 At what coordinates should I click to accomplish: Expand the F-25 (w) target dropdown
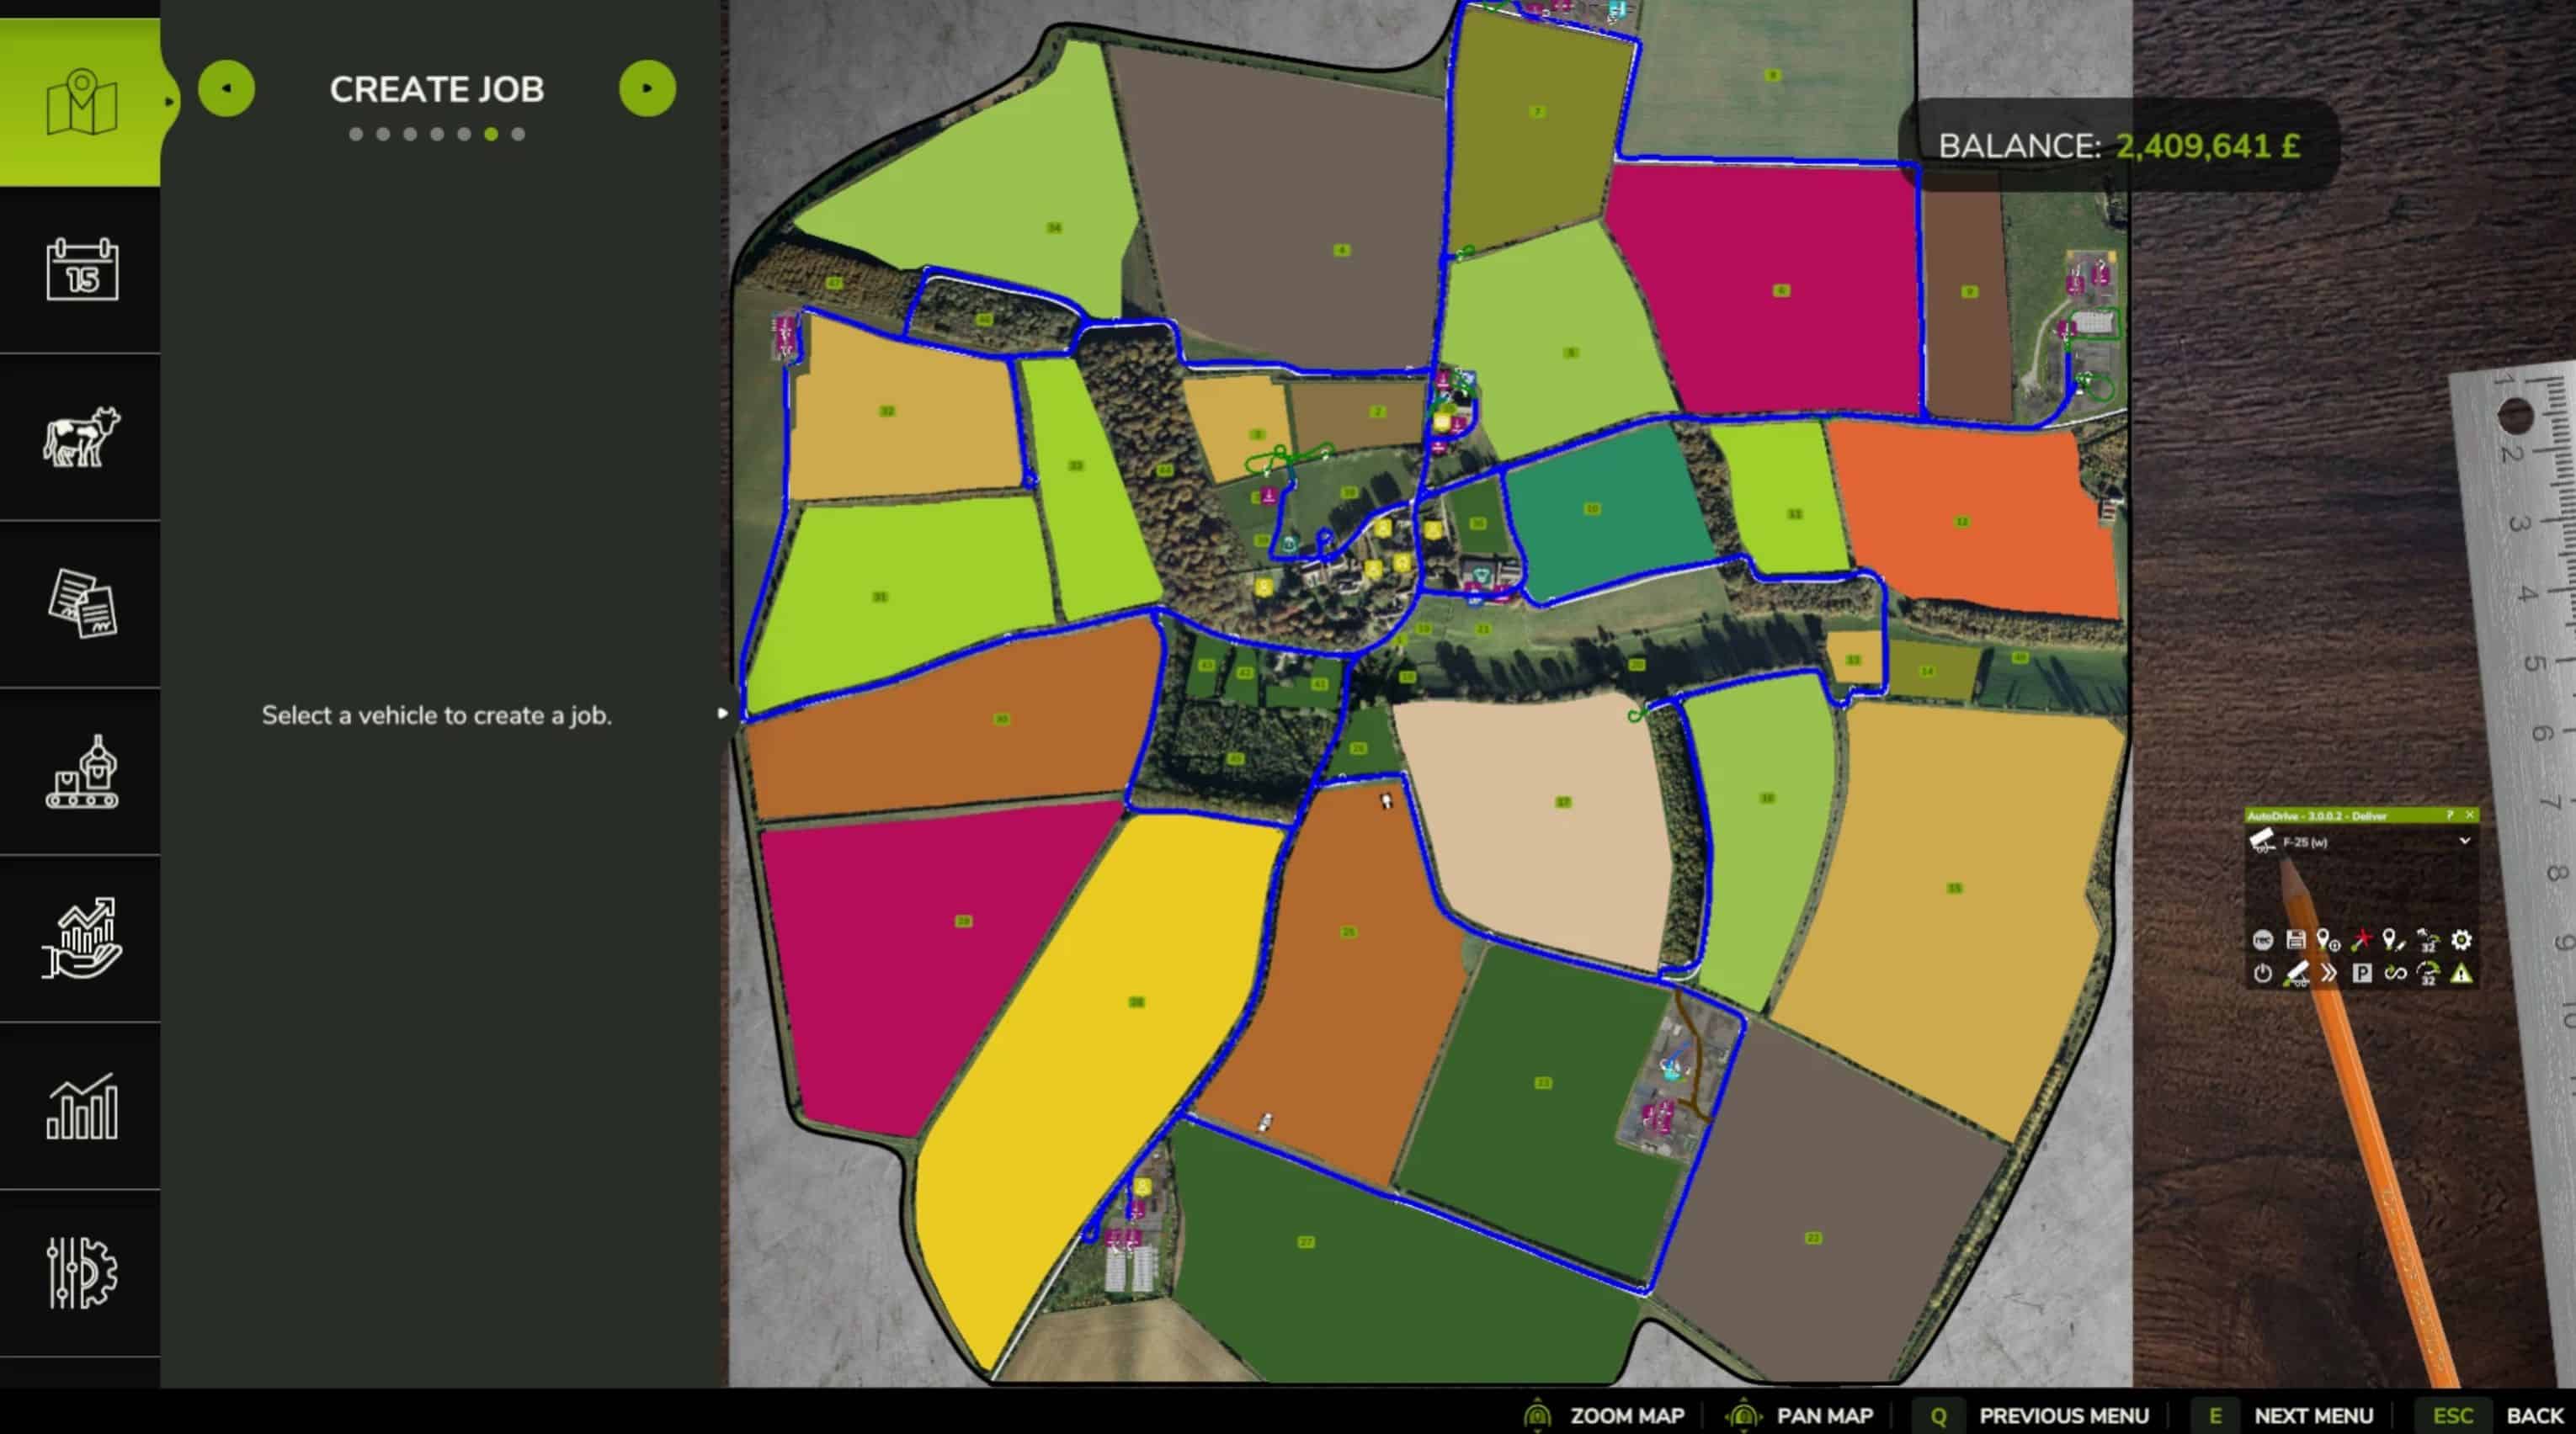(2464, 841)
